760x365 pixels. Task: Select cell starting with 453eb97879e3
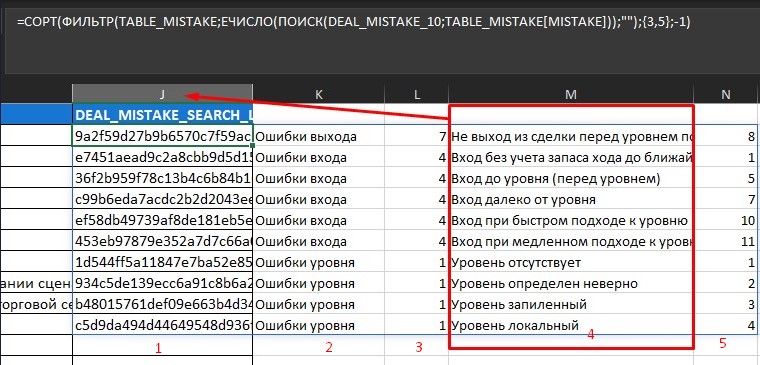coord(162,241)
